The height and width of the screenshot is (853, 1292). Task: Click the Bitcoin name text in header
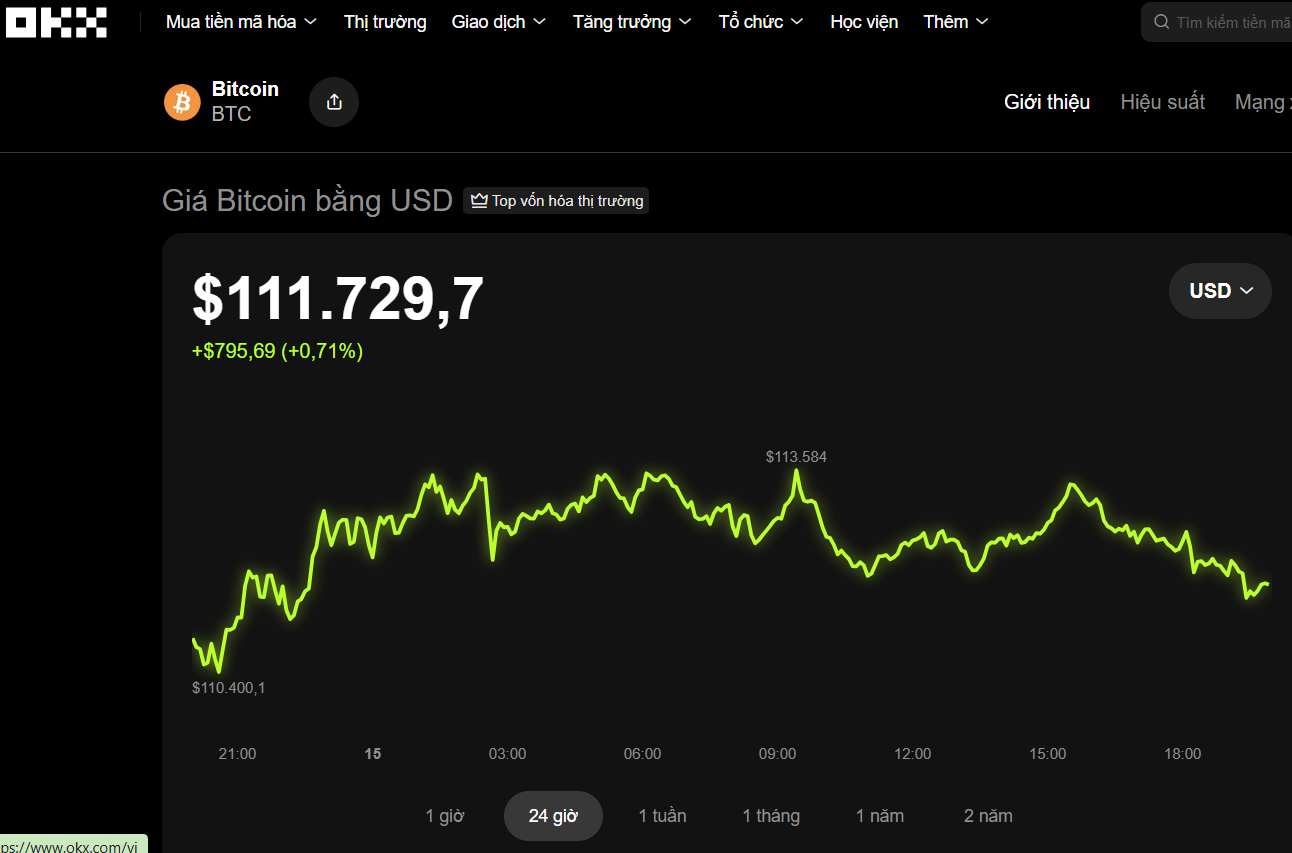click(x=245, y=89)
